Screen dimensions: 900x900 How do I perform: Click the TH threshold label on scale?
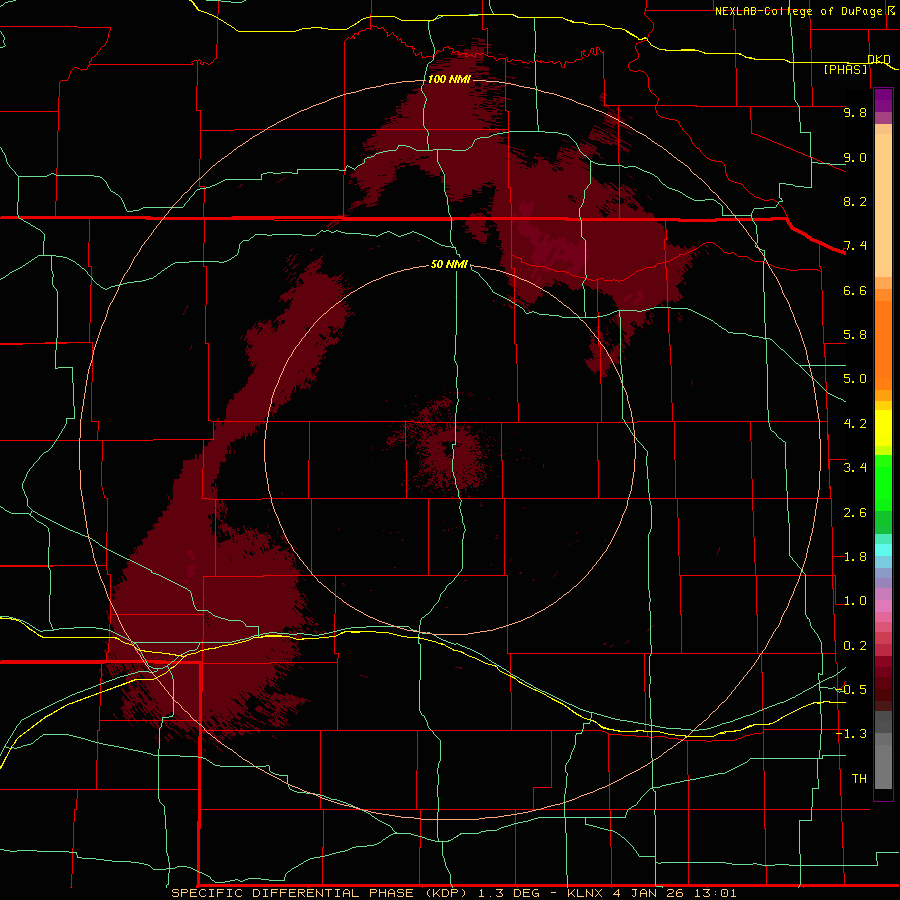click(x=859, y=779)
